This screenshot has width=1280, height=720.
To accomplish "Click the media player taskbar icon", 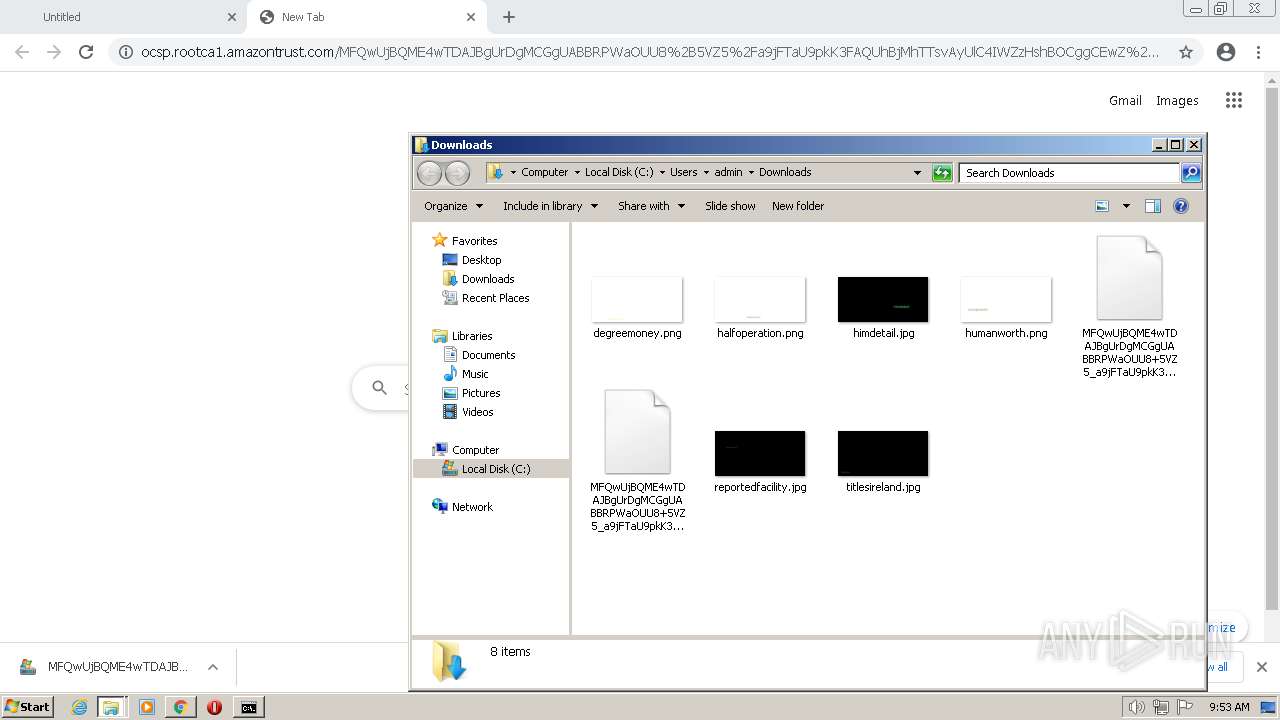I will click(x=147, y=707).
